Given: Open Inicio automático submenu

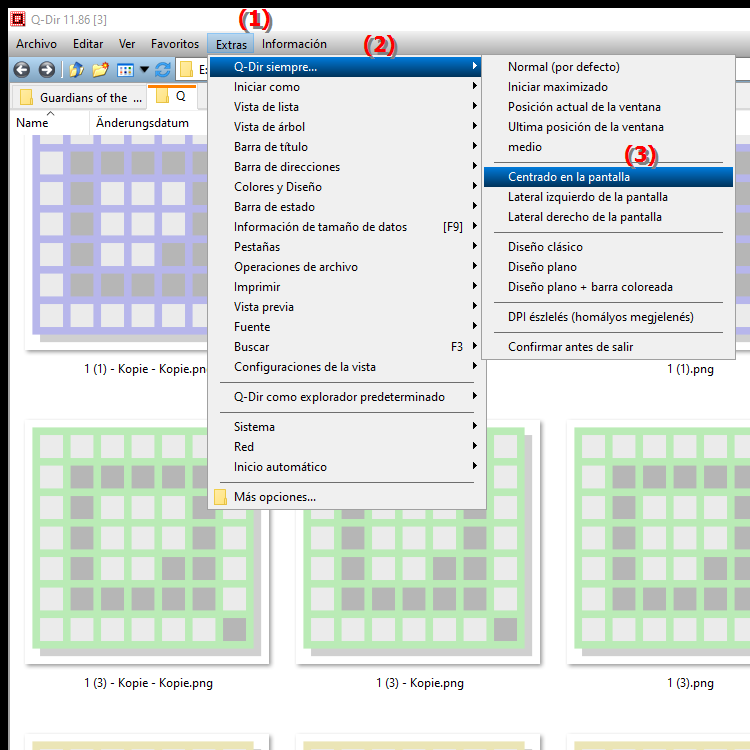Looking at the screenshot, I should pos(345,467).
